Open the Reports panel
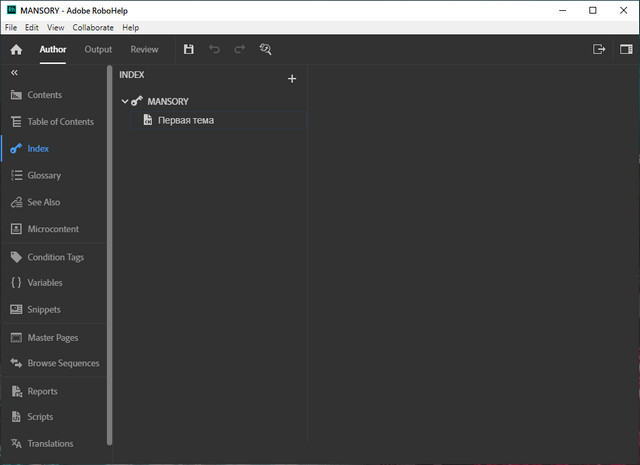The image size is (640, 465). tap(42, 391)
